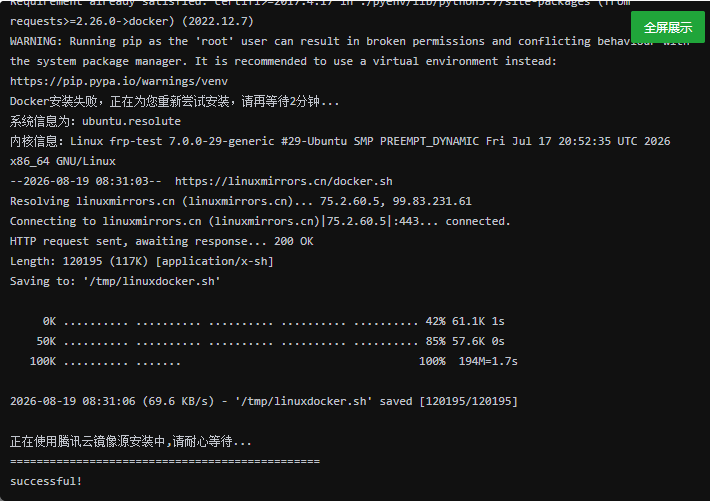The width and height of the screenshot is (710, 501).
Task: Click the Connecting to linuxmirrors.cn line
Action: tap(260, 221)
